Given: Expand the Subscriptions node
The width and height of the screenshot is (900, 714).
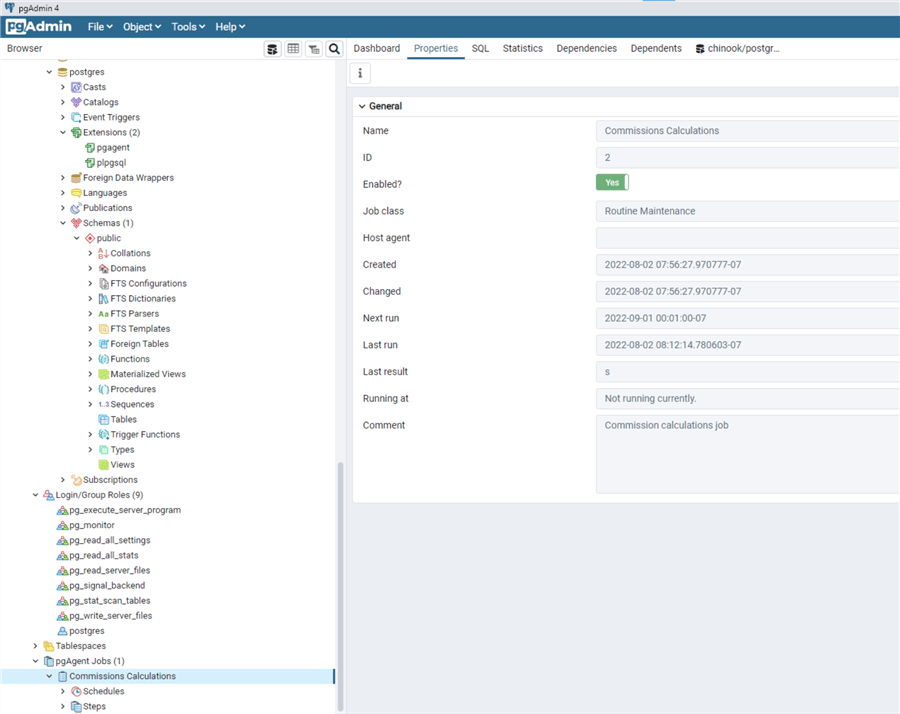Looking at the screenshot, I should [63, 480].
